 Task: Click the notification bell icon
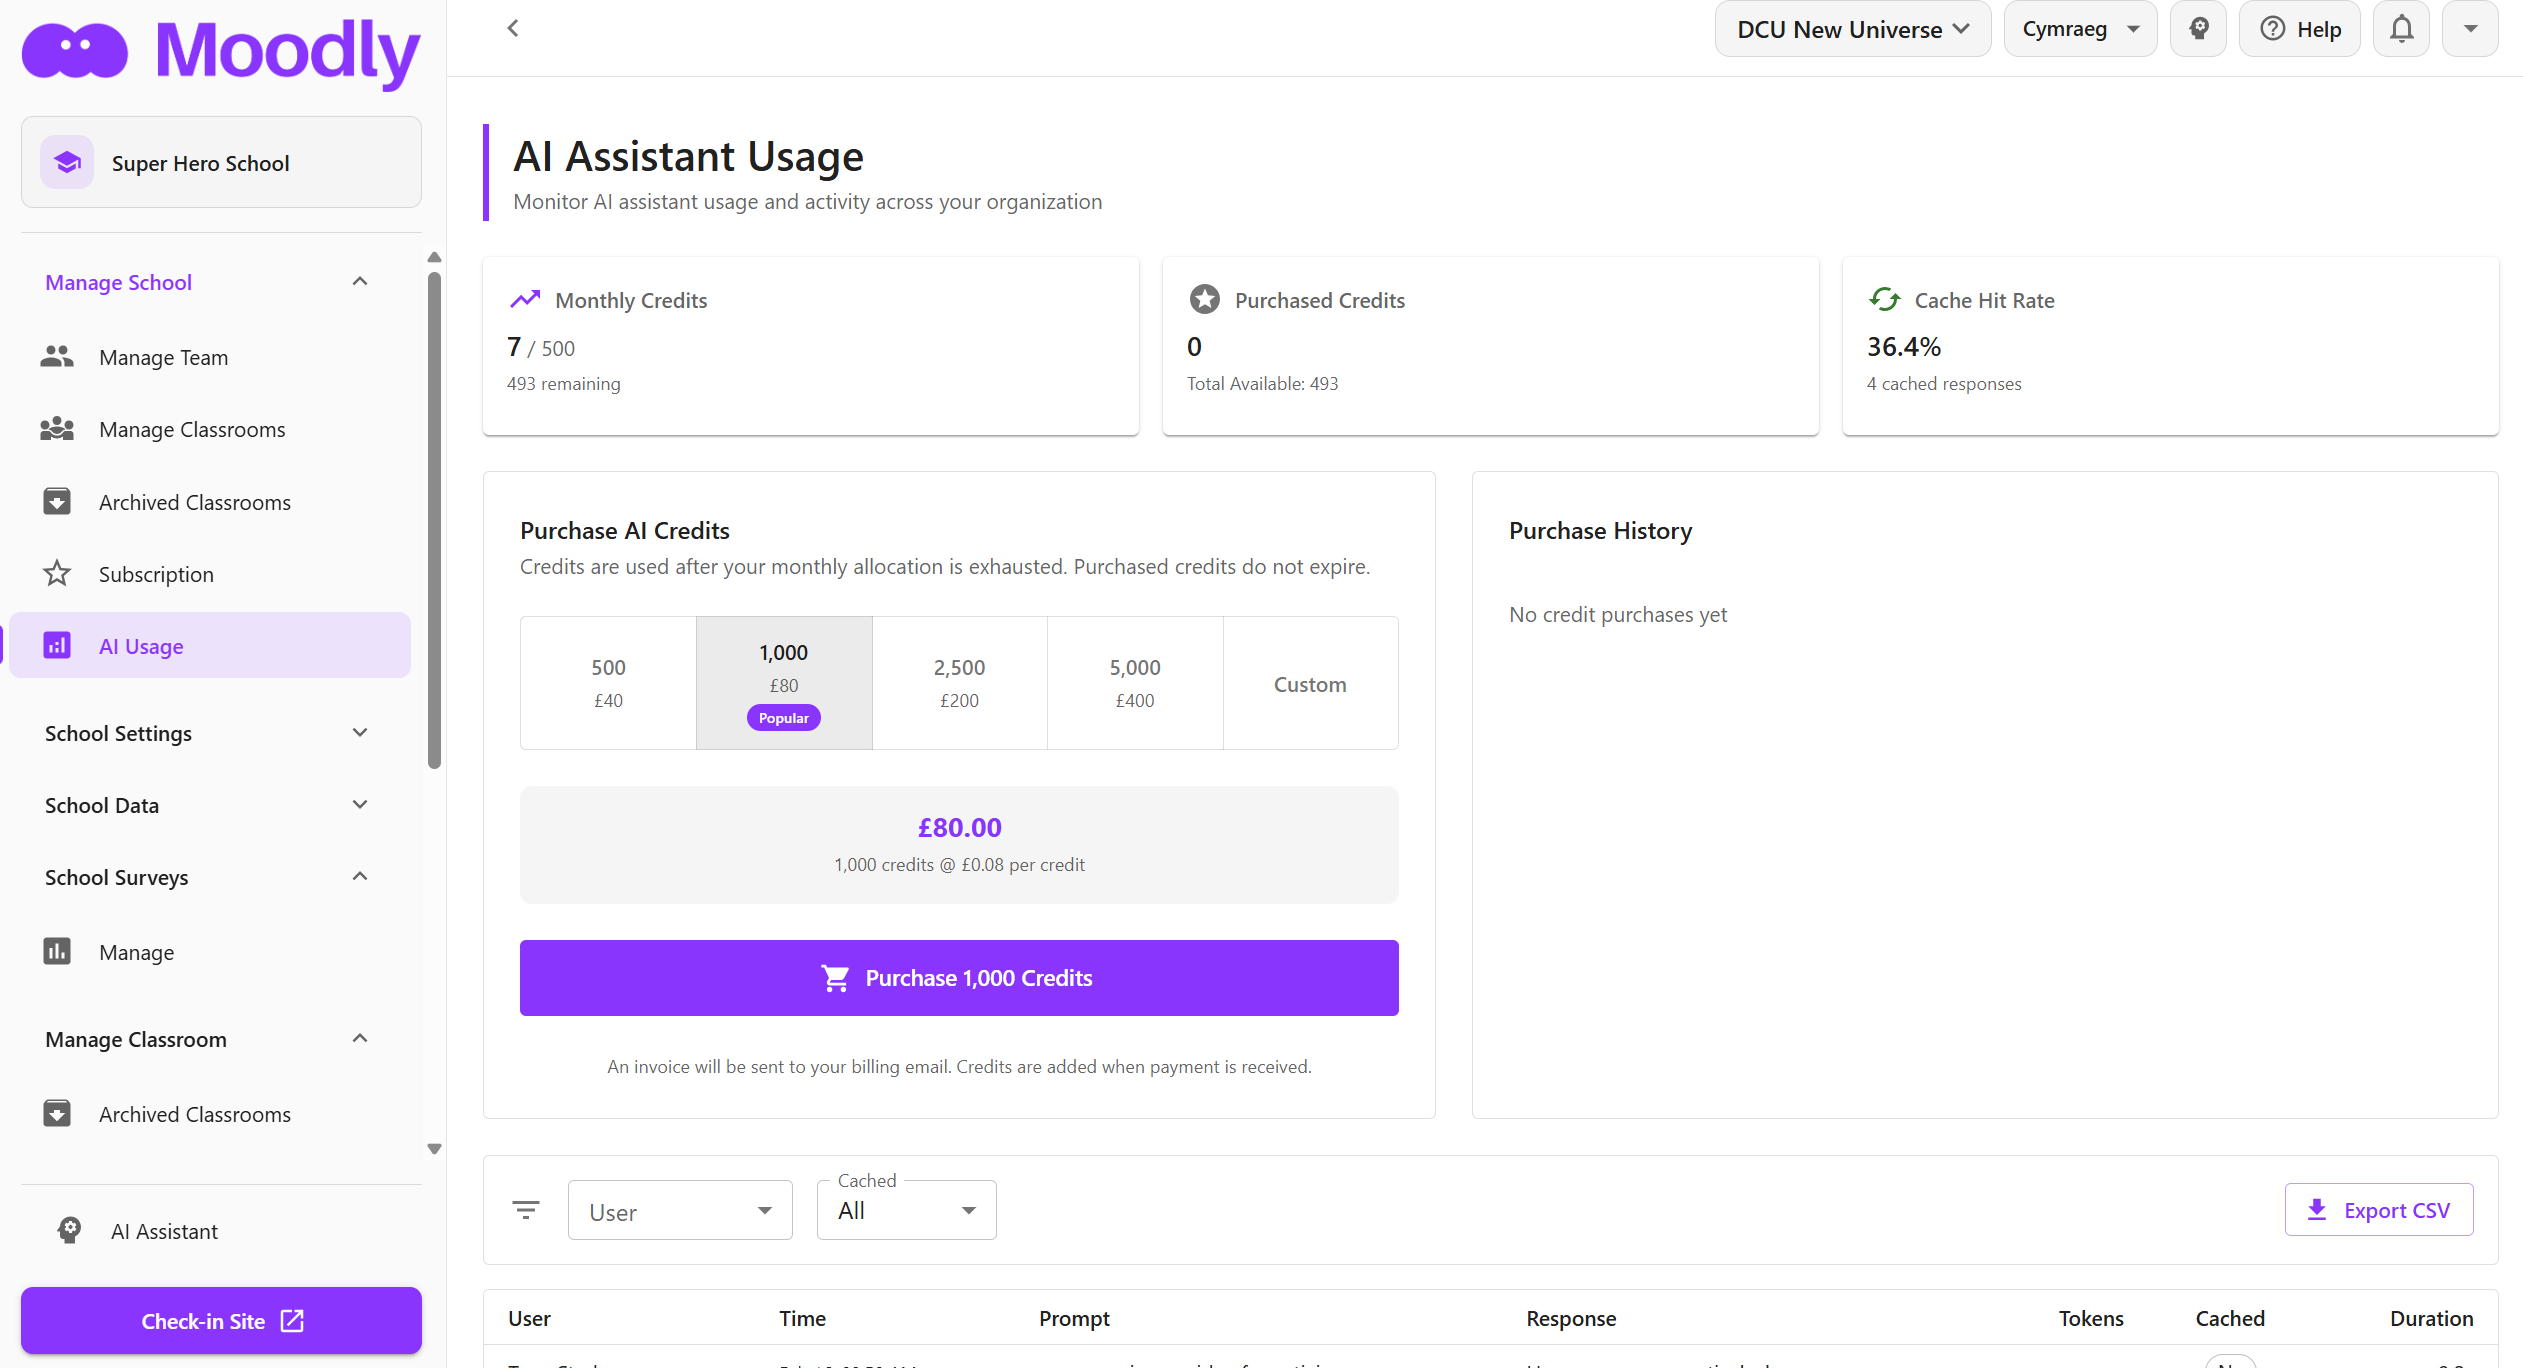[x=2401, y=29]
